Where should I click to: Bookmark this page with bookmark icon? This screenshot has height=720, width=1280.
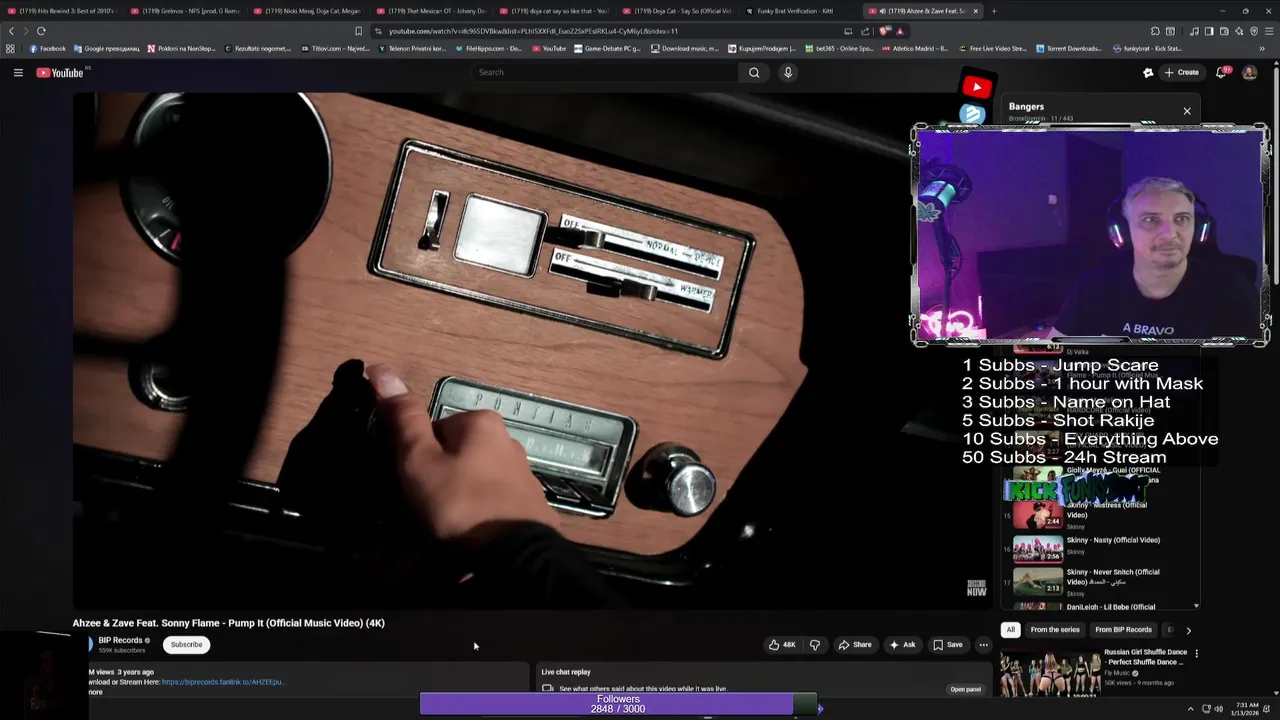(x=359, y=31)
